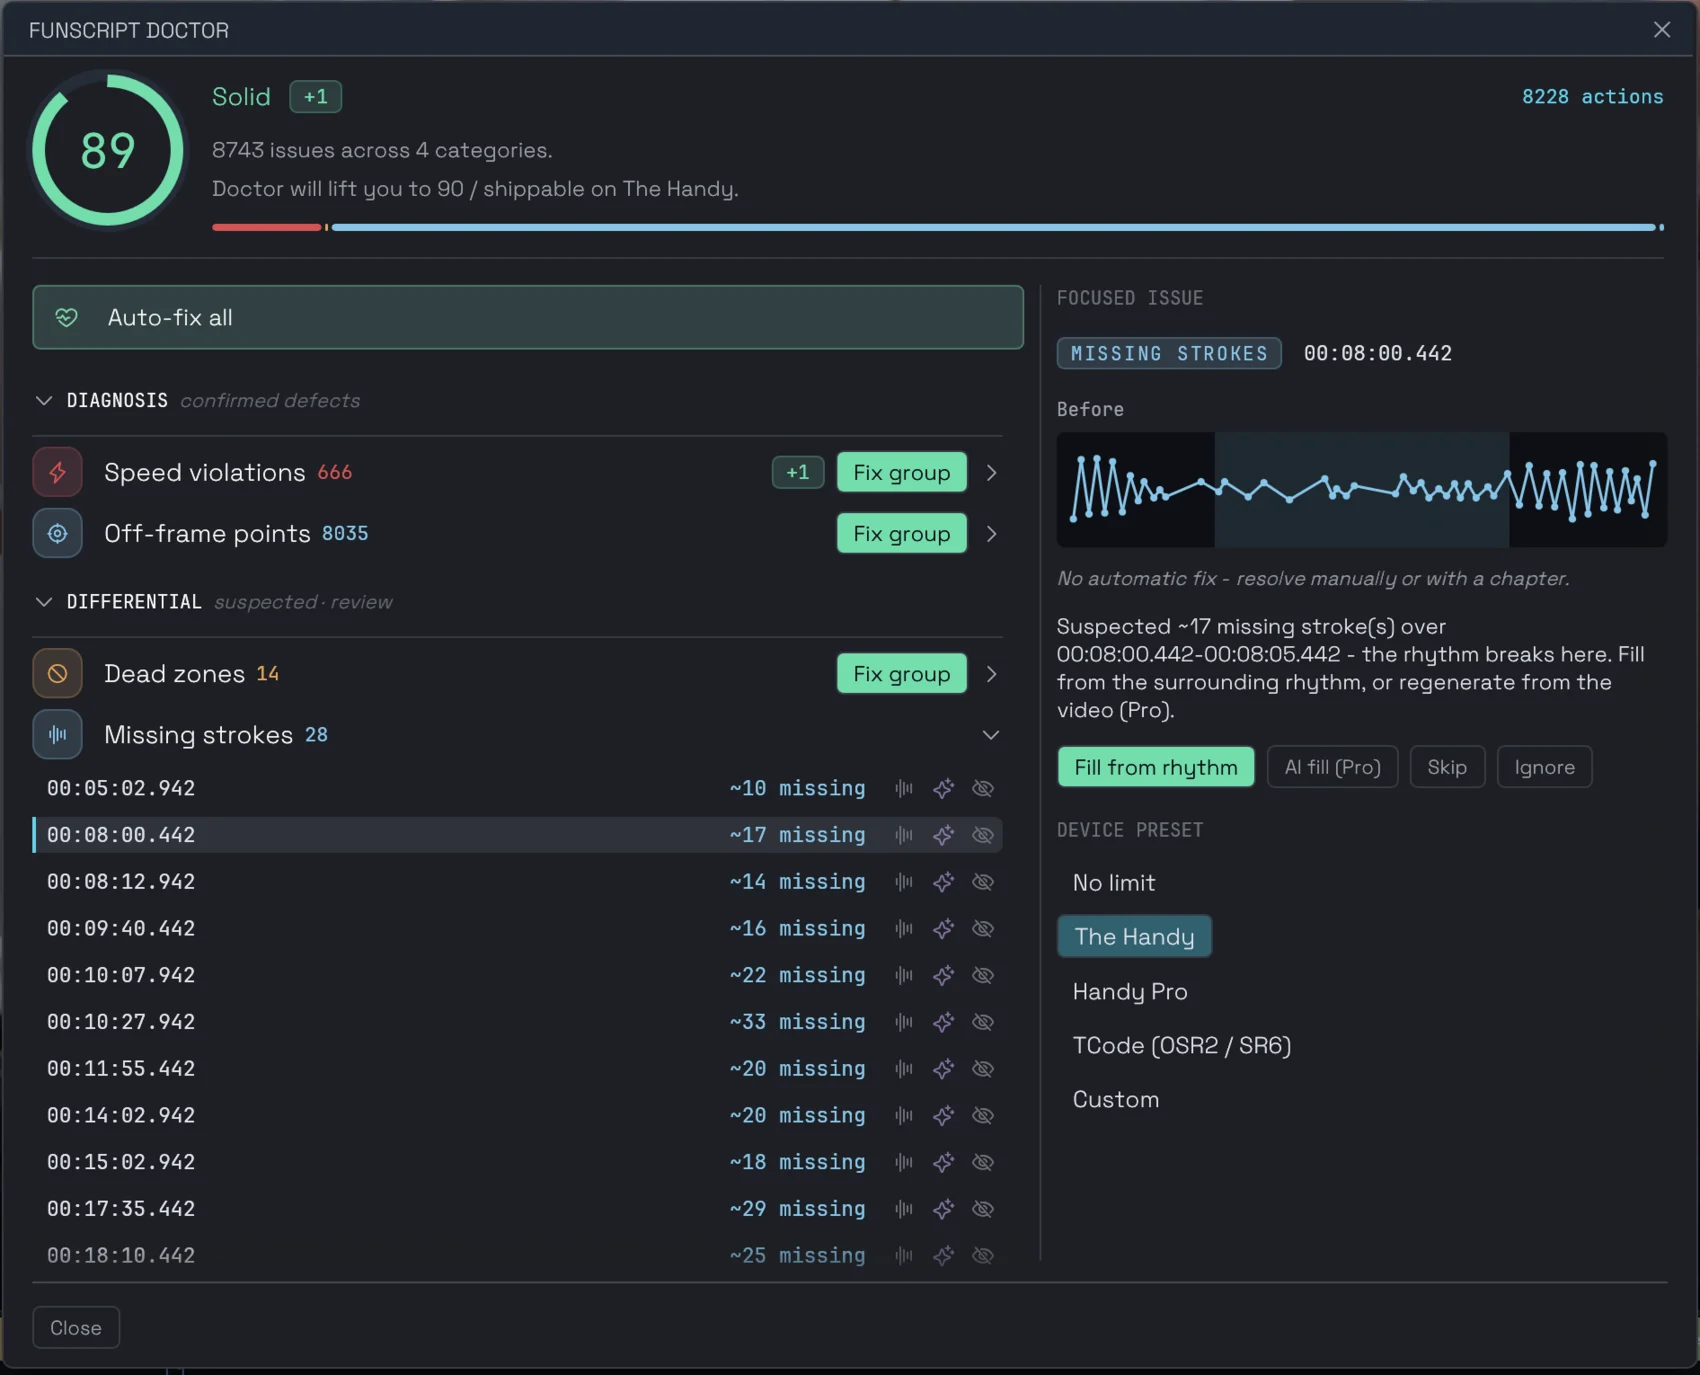Image resolution: width=1700 pixels, height=1375 pixels.
Task: Select the No limit device preset
Action: point(1114,883)
